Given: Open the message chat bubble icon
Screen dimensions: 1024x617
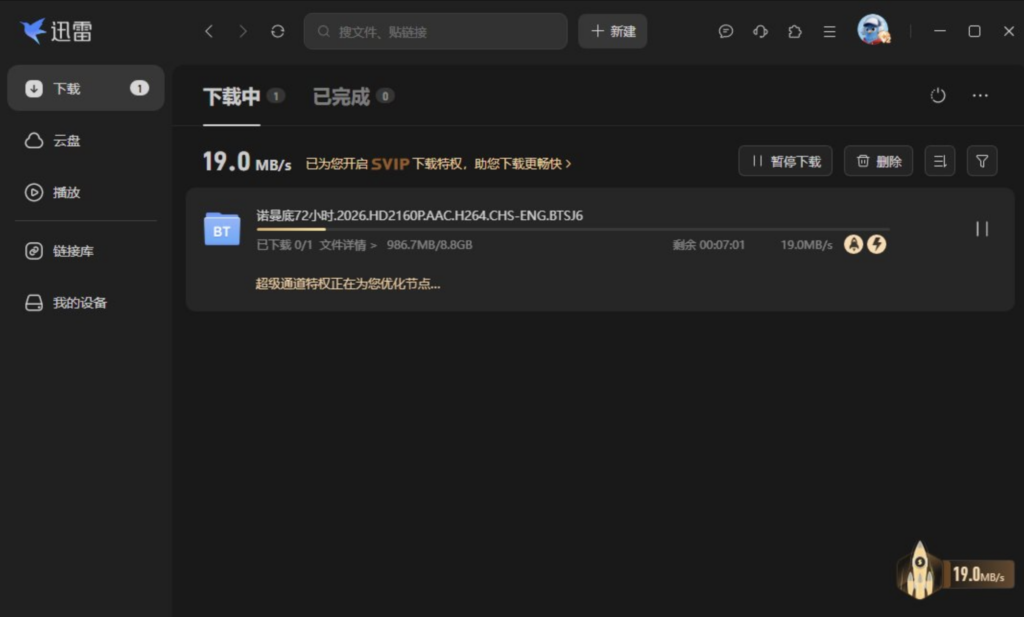Looking at the screenshot, I should pyautogui.click(x=726, y=31).
